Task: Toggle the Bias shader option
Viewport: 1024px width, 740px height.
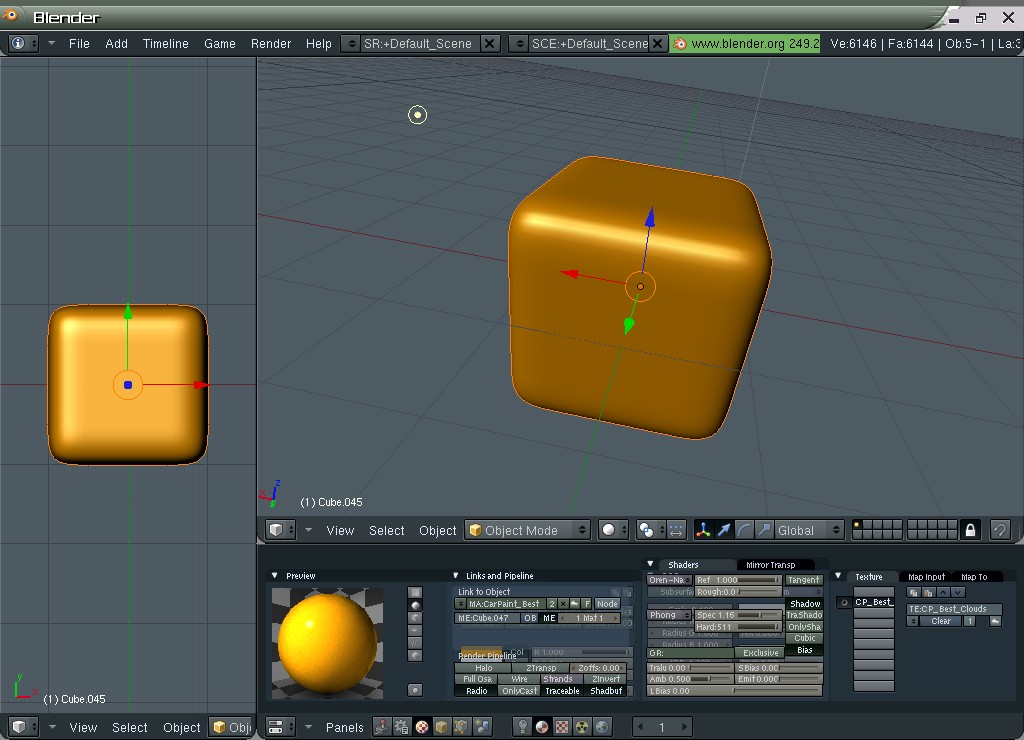Action: [x=805, y=650]
